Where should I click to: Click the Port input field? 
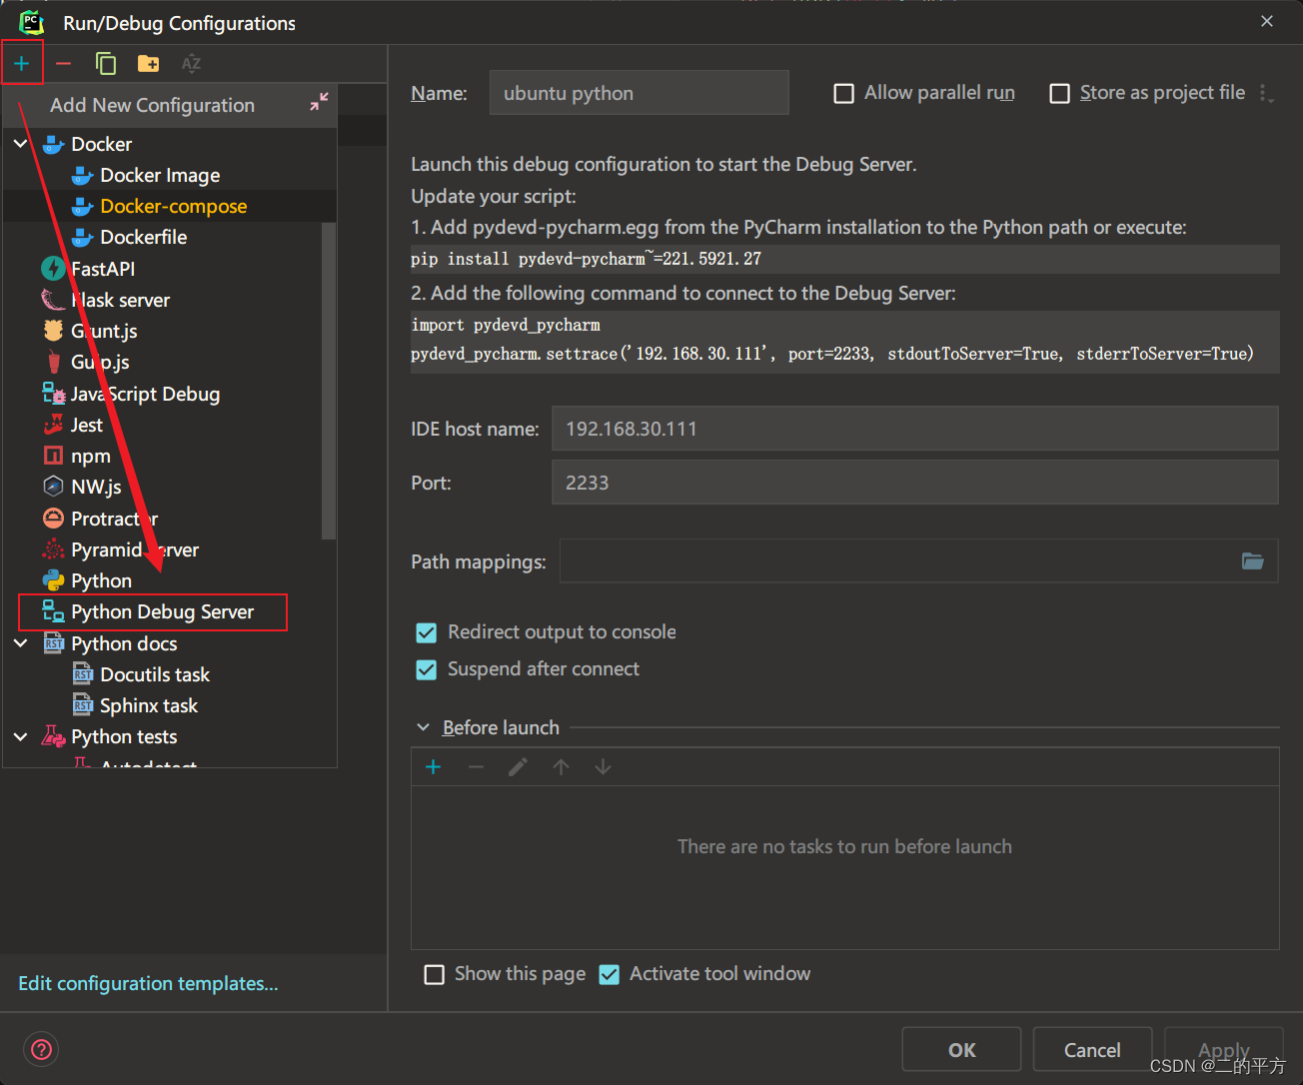[x=915, y=483]
